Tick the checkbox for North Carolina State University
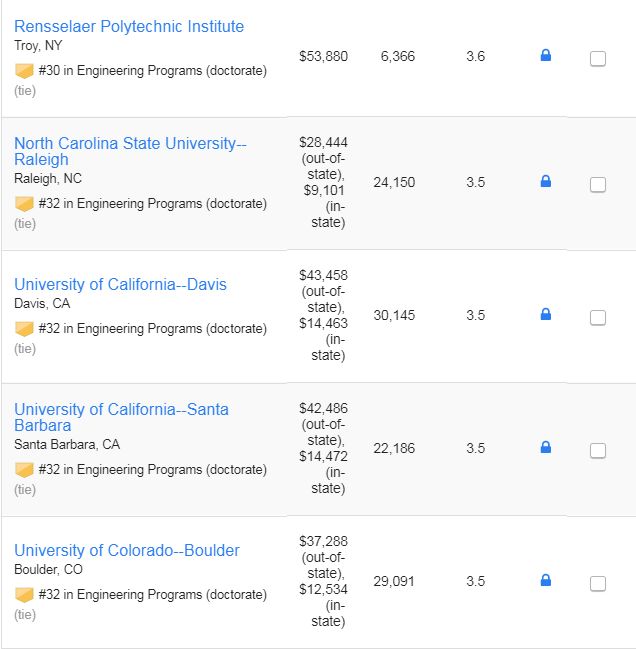The width and height of the screenshot is (636, 649). 598,185
